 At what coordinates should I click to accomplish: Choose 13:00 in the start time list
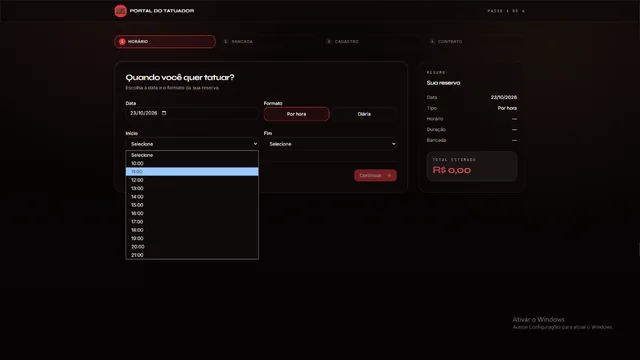tap(192, 189)
